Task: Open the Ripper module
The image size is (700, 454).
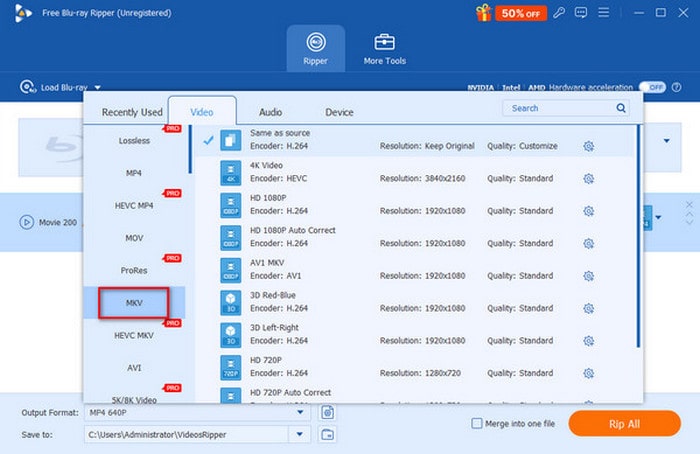Action: [x=316, y=48]
